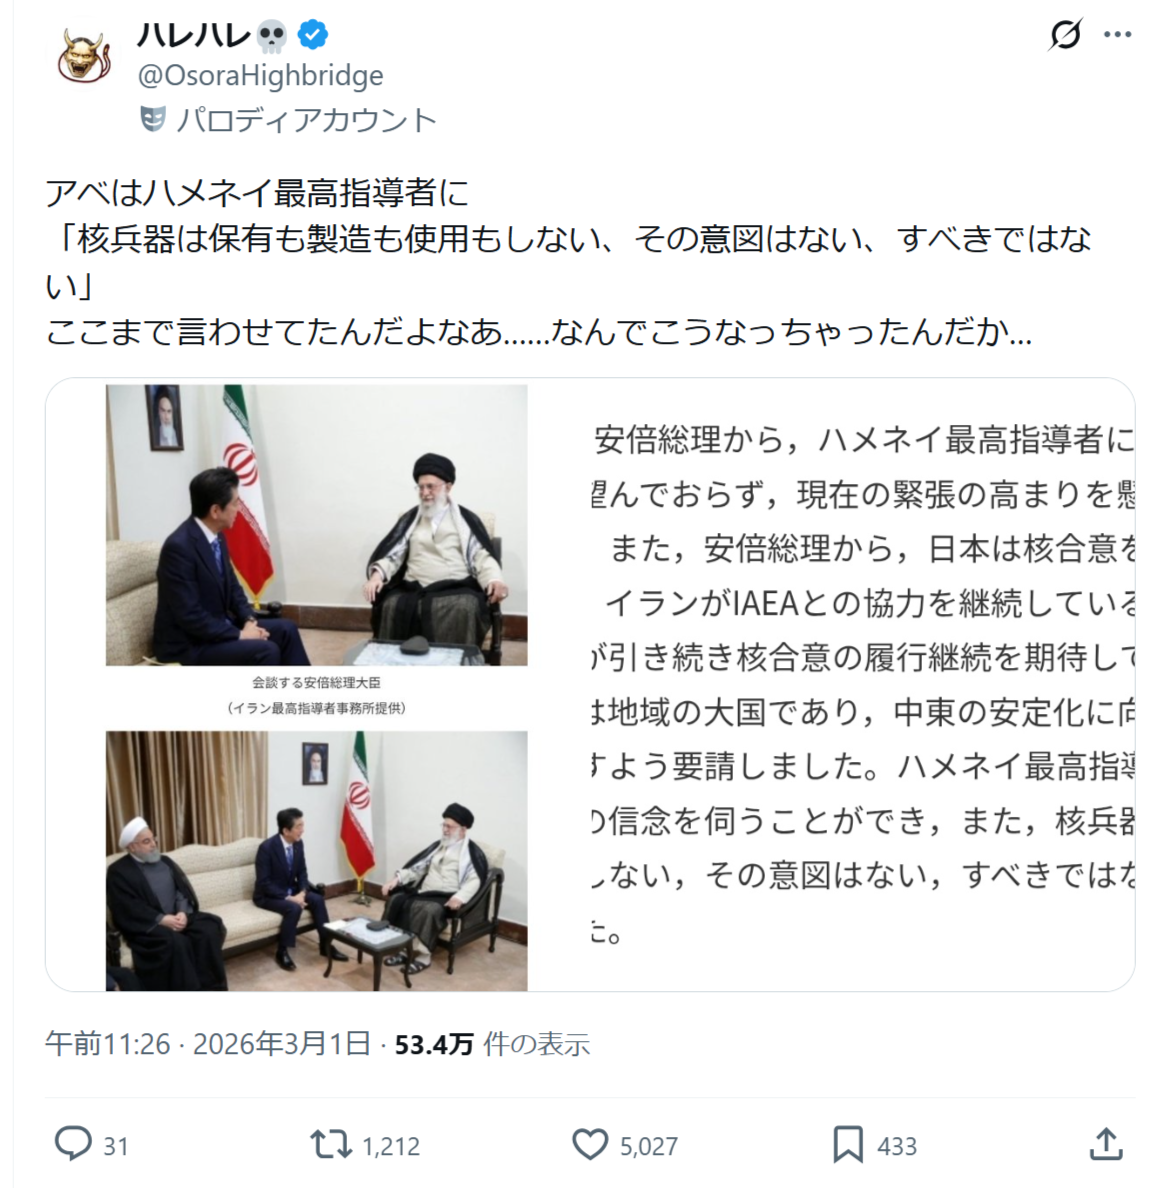Click the 5,027 likes count
Screen dimensions: 1164x1188
[649, 1146]
